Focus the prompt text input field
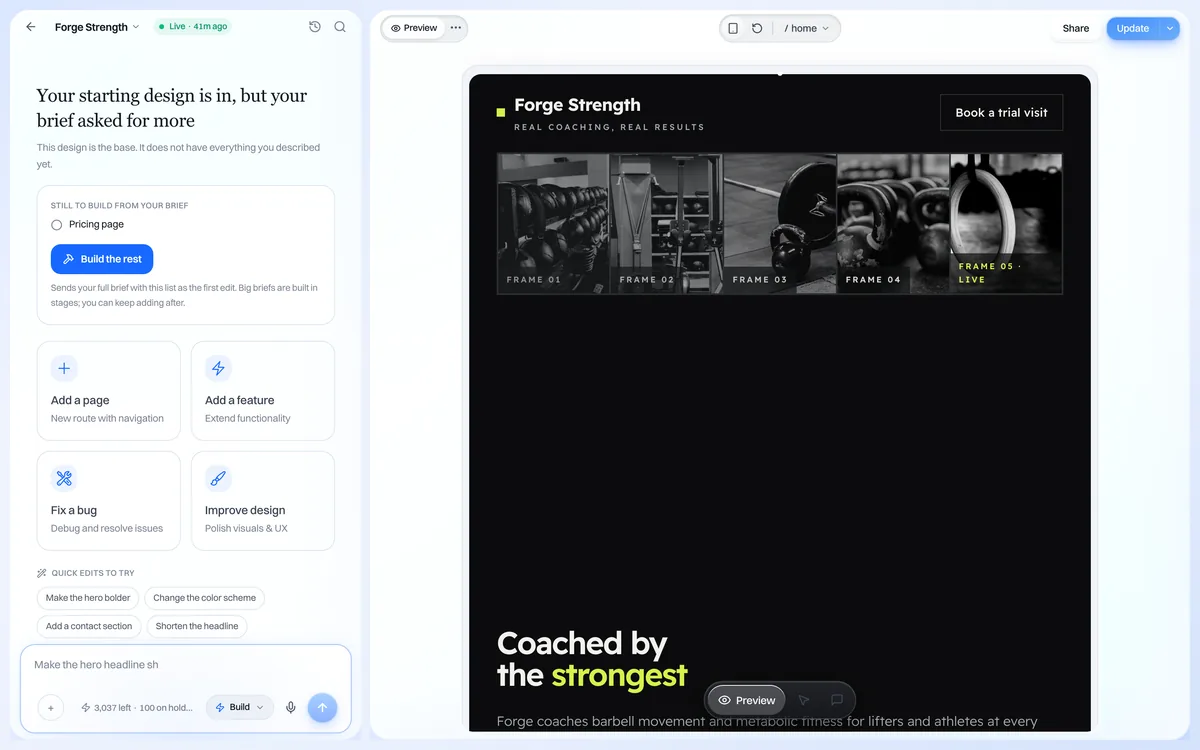 pyautogui.click(x=186, y=665)
